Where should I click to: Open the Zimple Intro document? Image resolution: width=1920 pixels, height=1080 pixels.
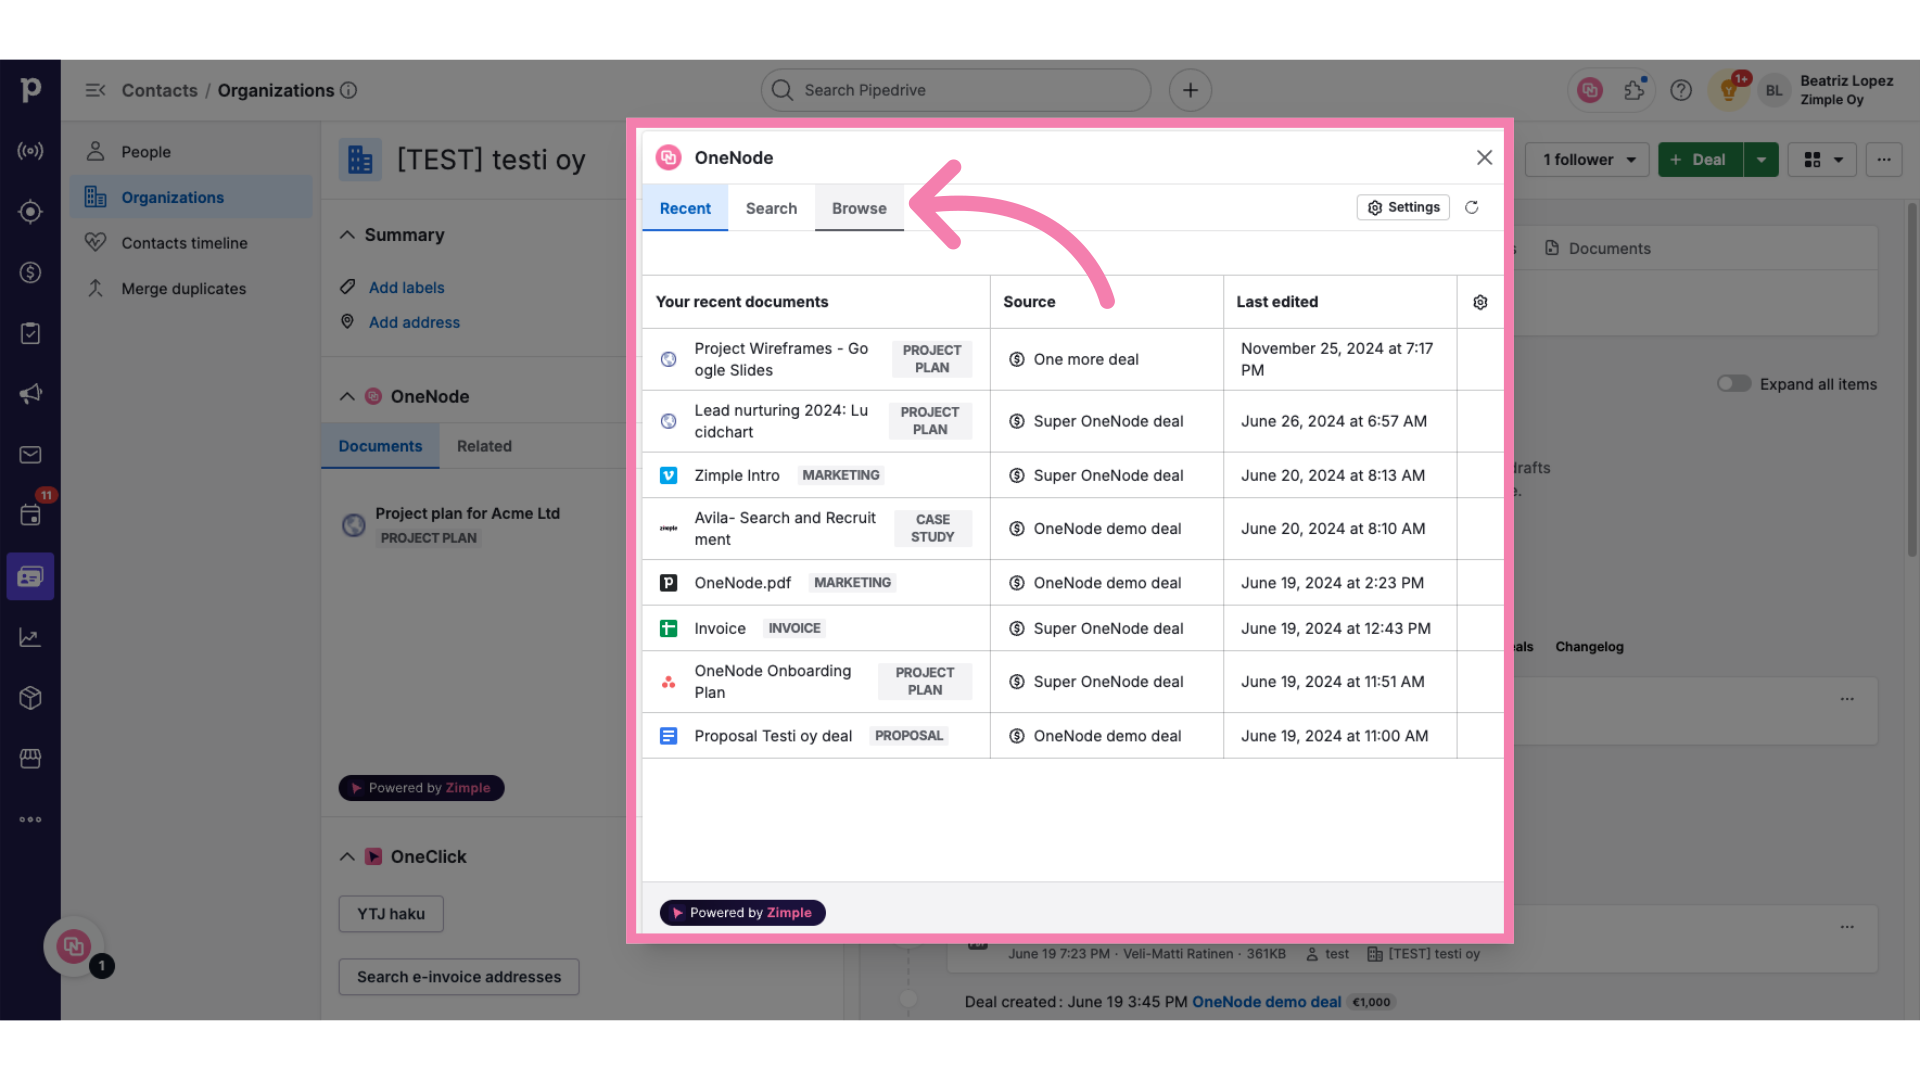[737, 476]
